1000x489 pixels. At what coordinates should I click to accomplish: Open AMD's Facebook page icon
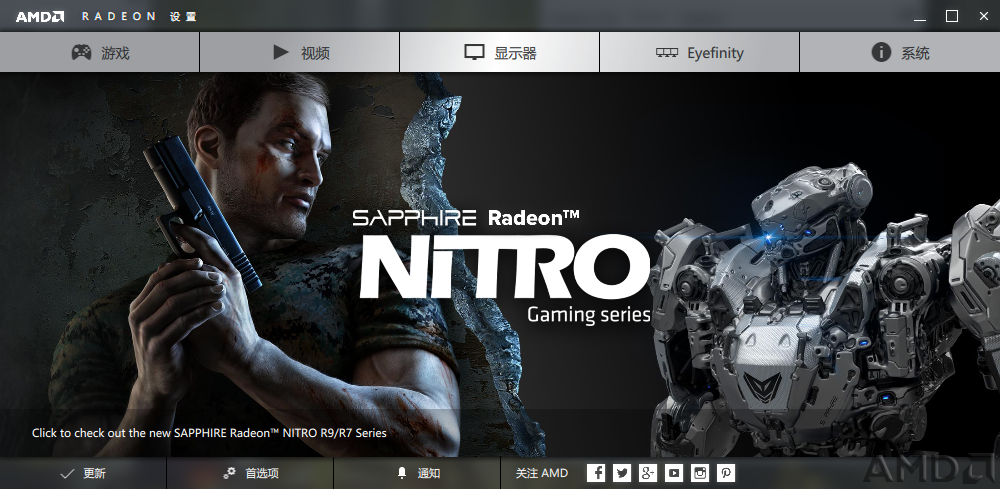596,472
